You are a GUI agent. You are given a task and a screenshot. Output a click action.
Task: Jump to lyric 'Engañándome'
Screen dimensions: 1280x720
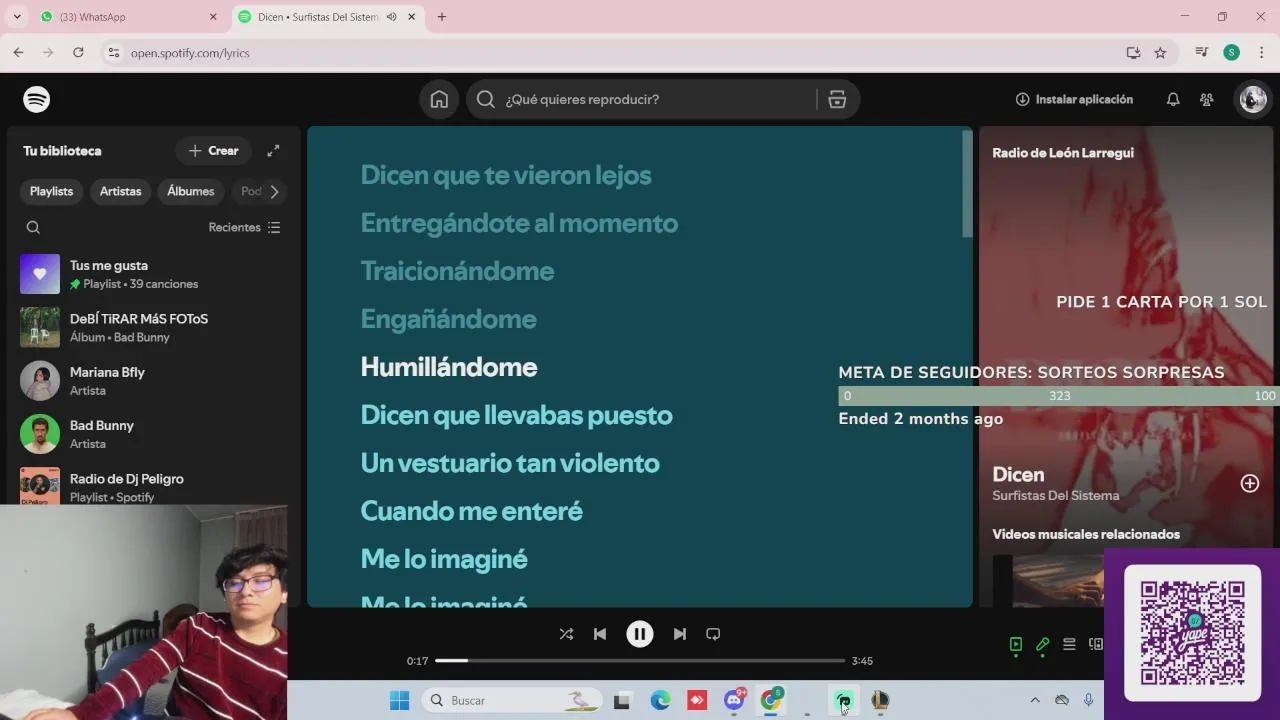tap(448, 319)
